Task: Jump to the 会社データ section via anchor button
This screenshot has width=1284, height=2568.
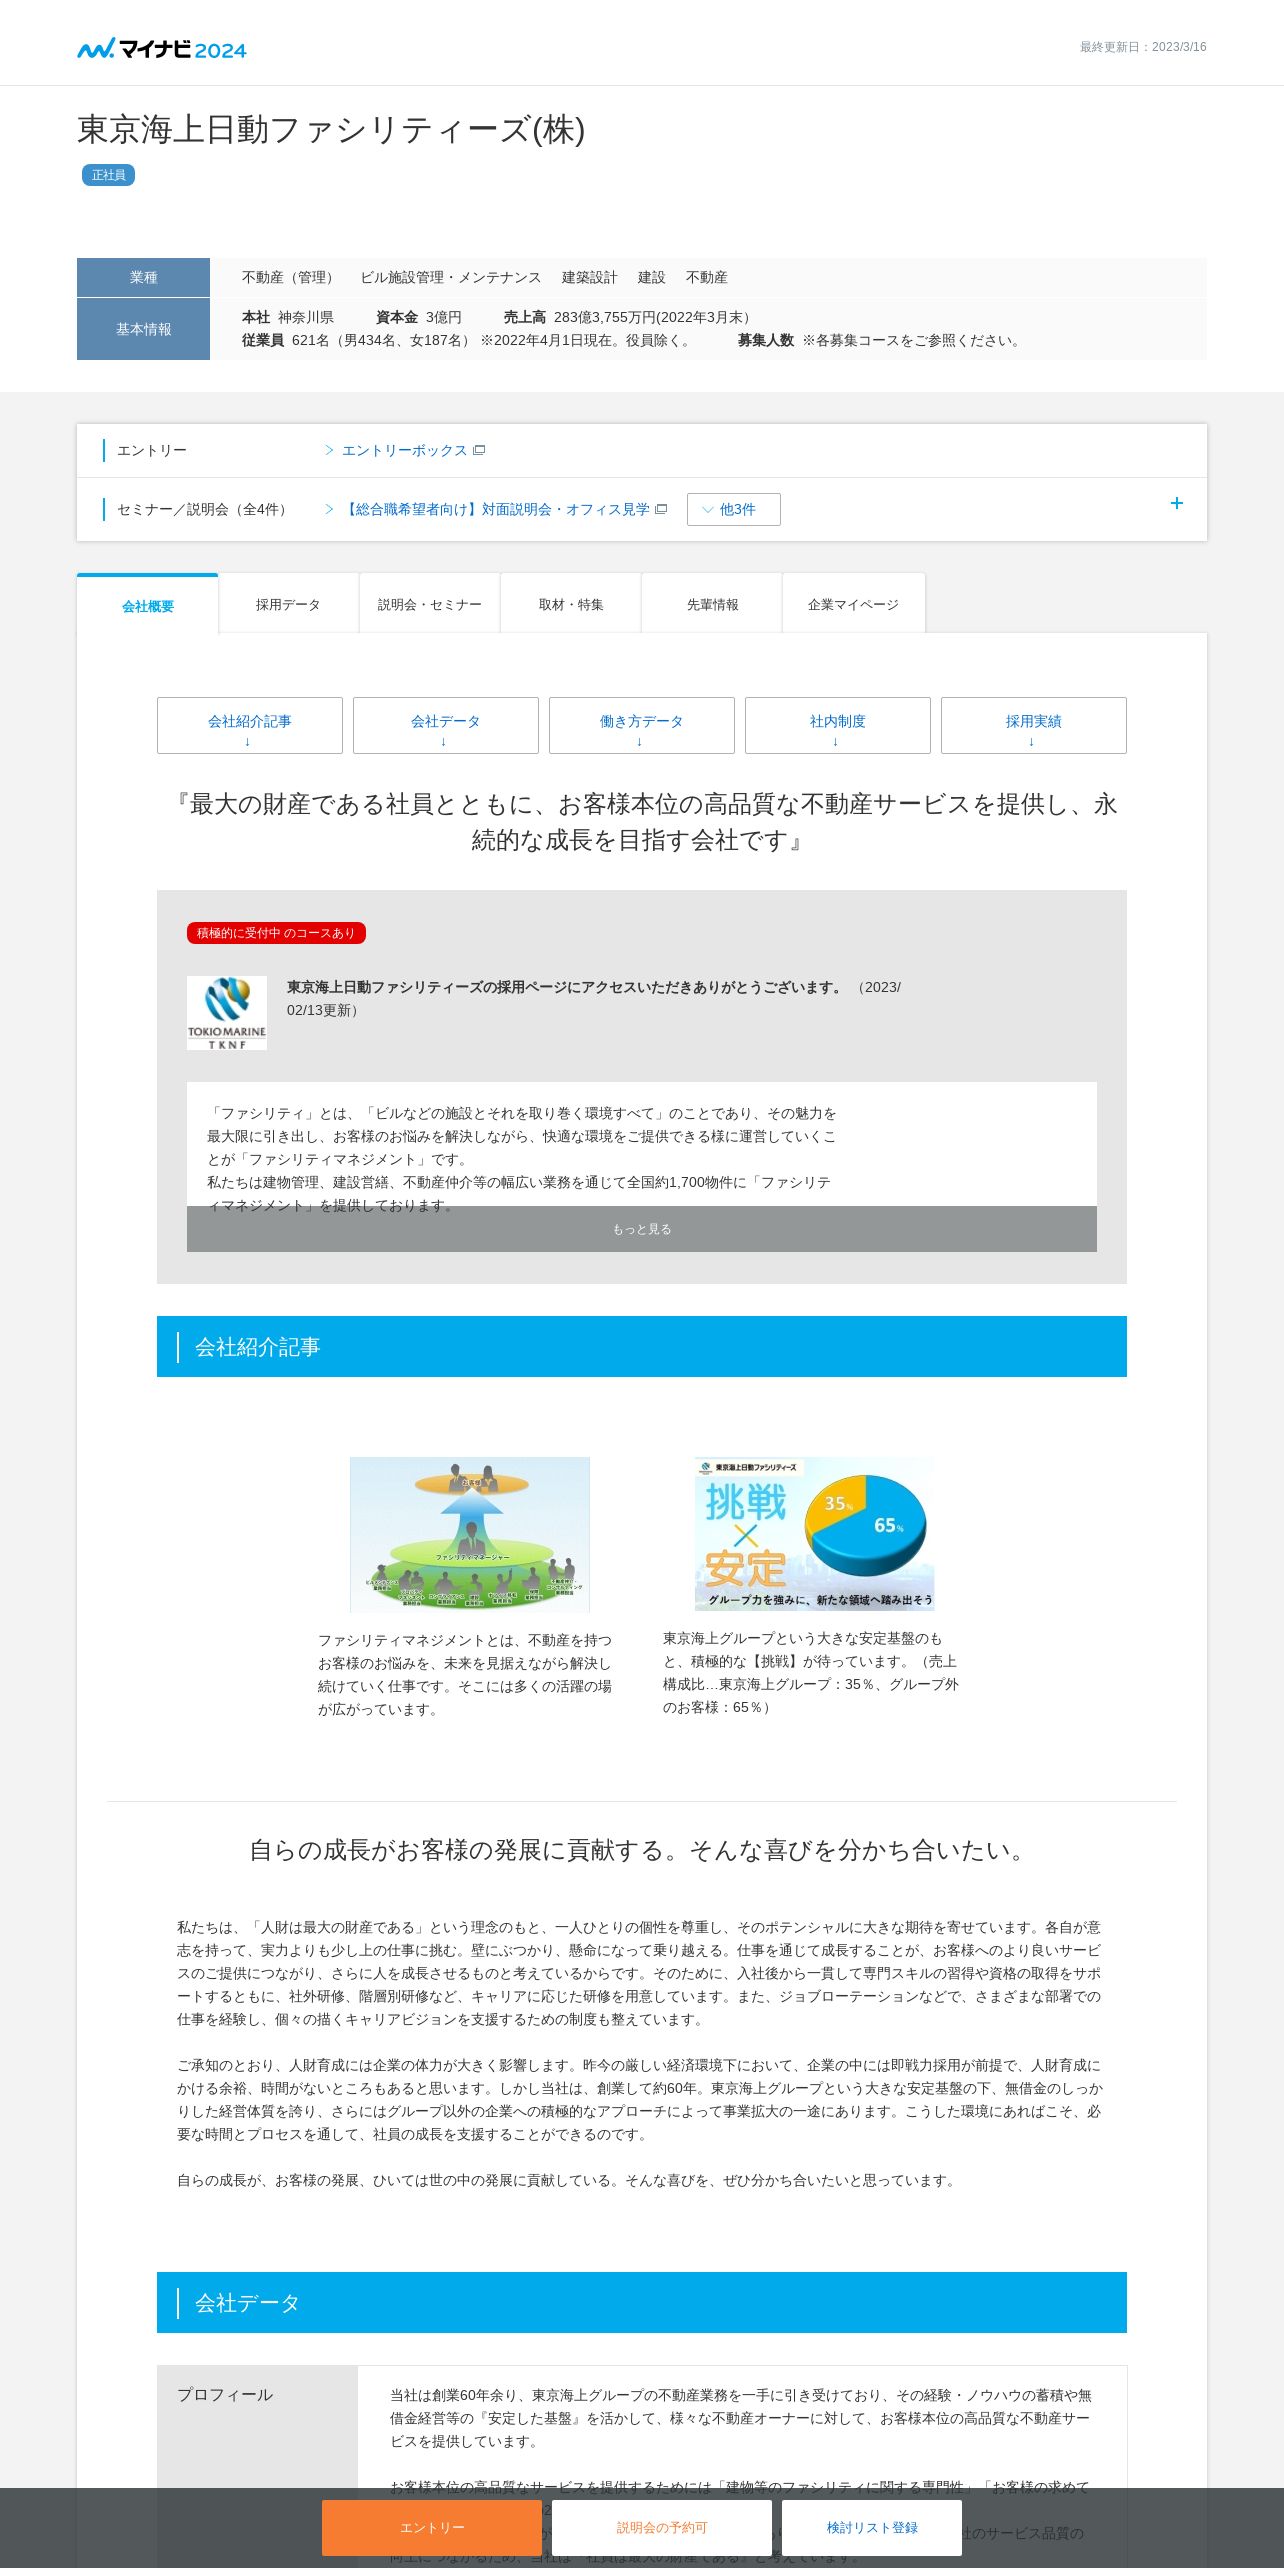Action: tap(446, 726)
